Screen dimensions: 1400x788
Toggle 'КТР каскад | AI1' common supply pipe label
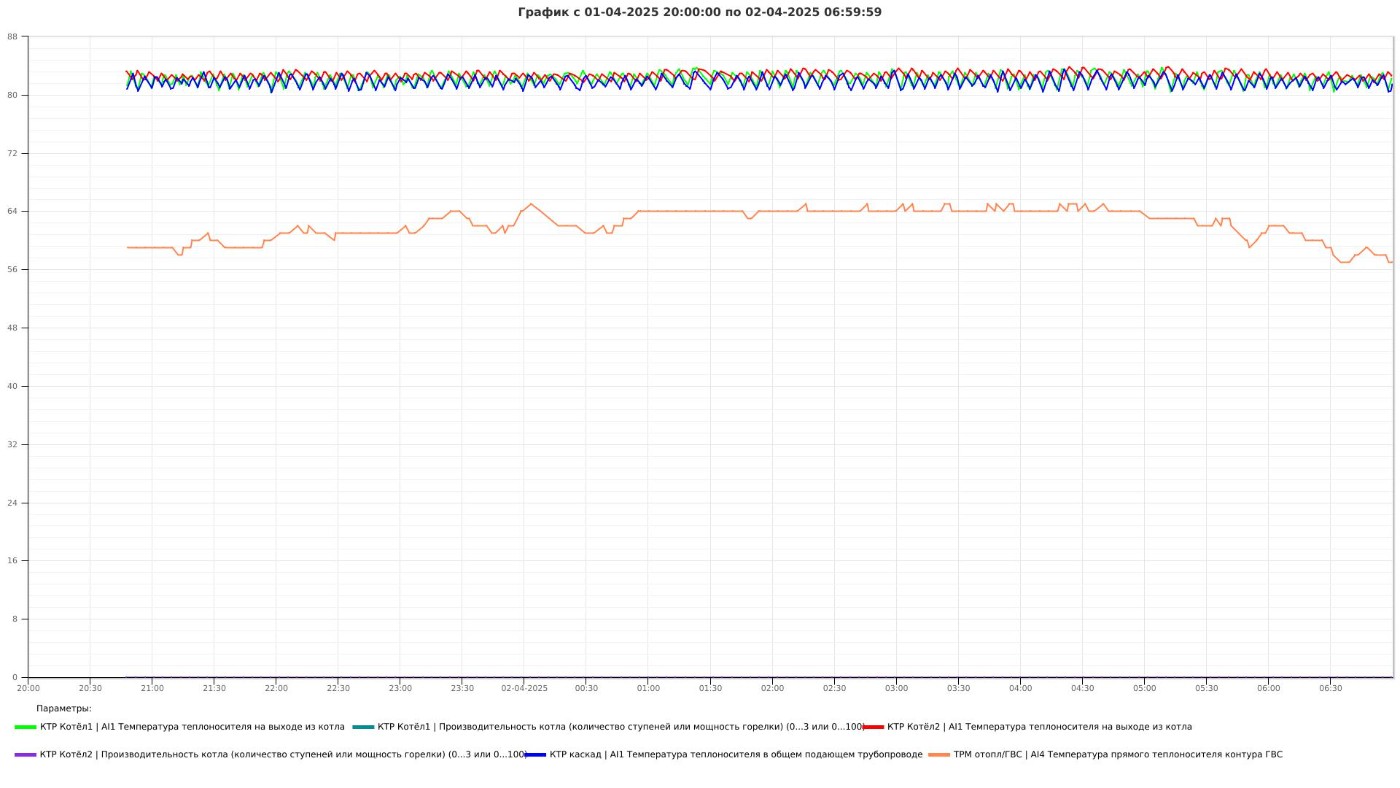(736, 755)
